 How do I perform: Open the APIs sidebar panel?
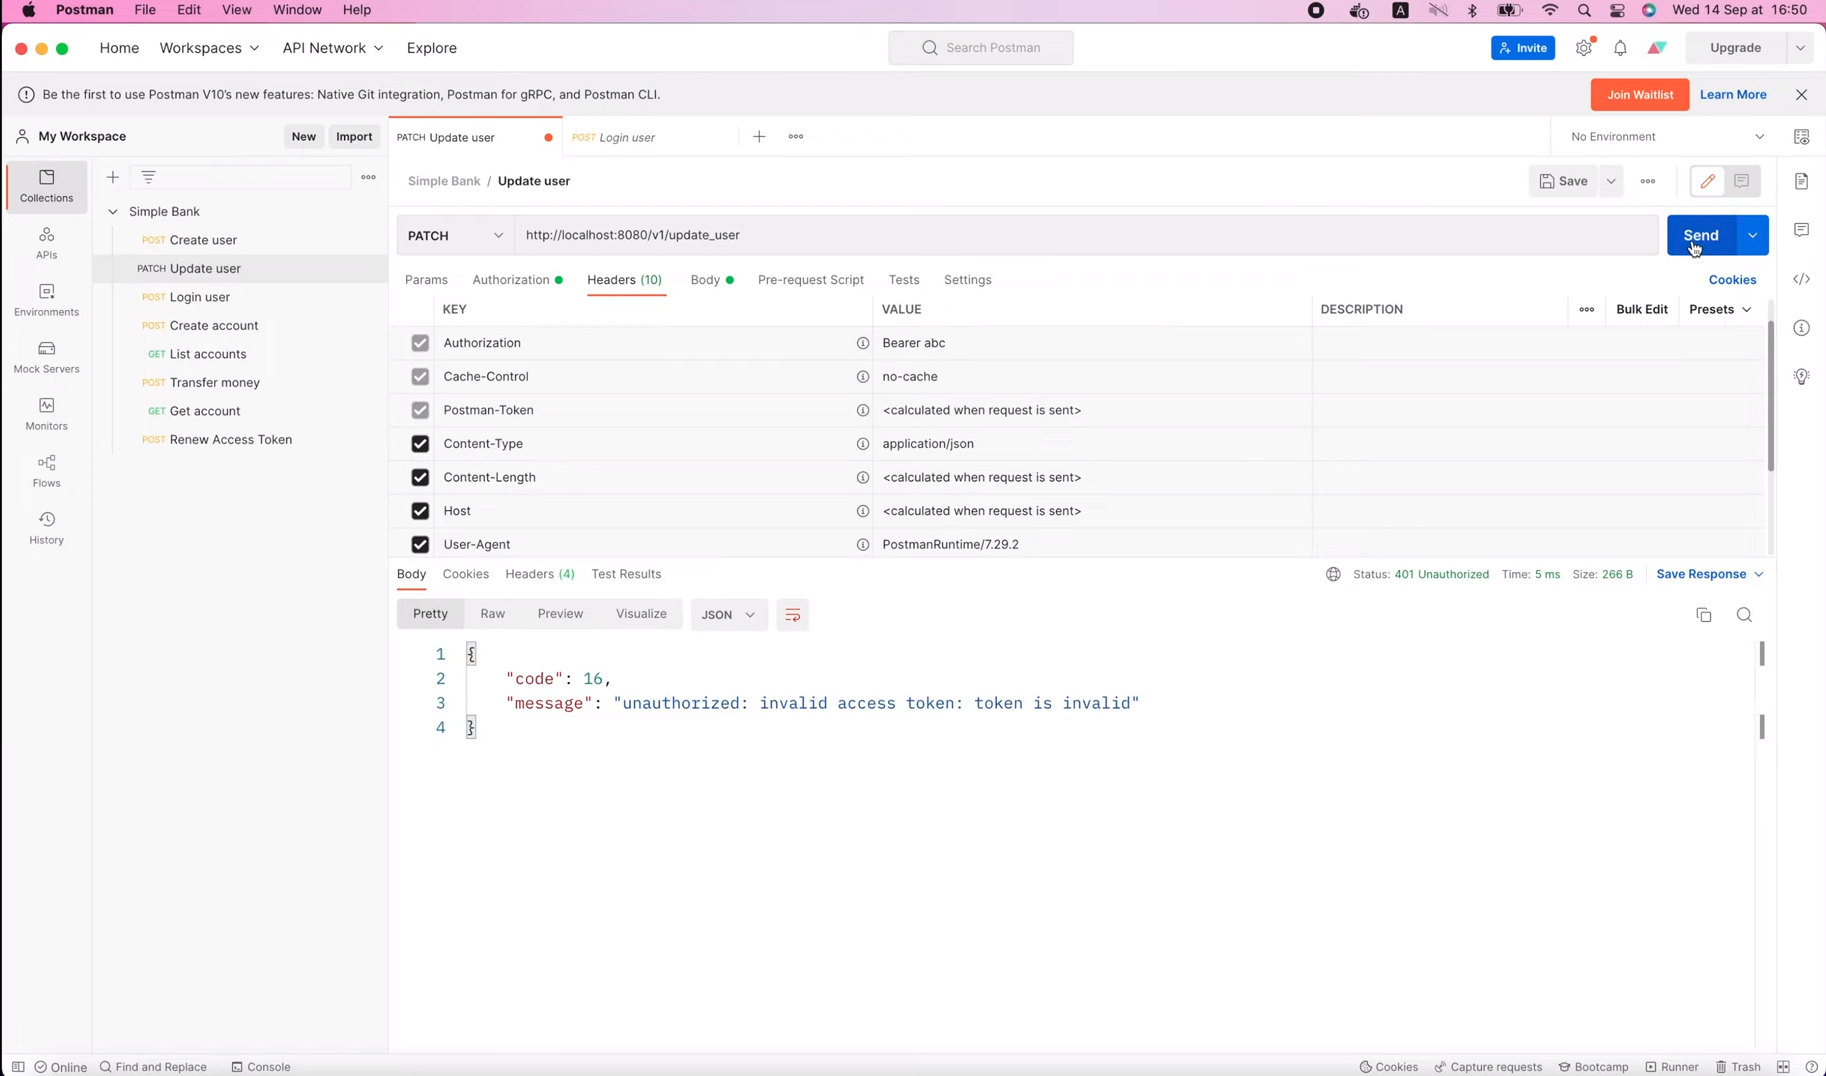(x=46, y=243)
